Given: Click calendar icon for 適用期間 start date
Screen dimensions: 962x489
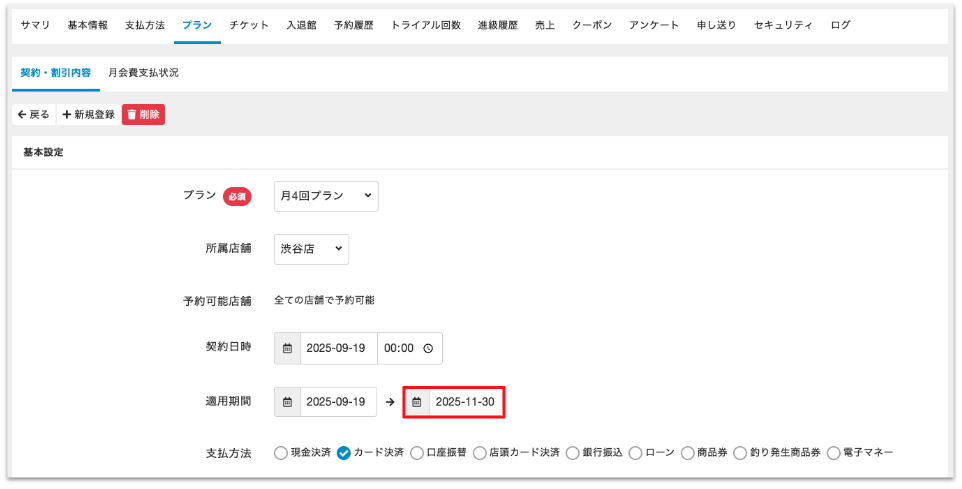Looking at the screenshot, I should pos(287,402).
